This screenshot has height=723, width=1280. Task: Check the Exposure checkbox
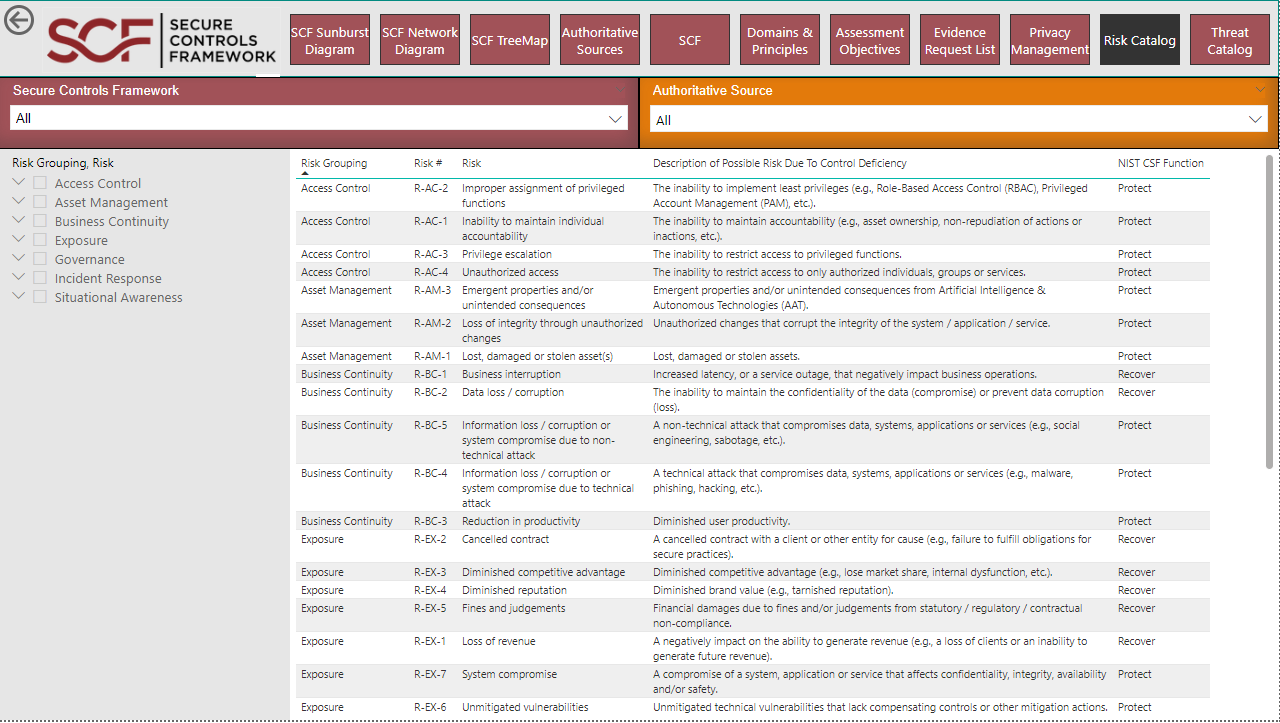[38, 240]
